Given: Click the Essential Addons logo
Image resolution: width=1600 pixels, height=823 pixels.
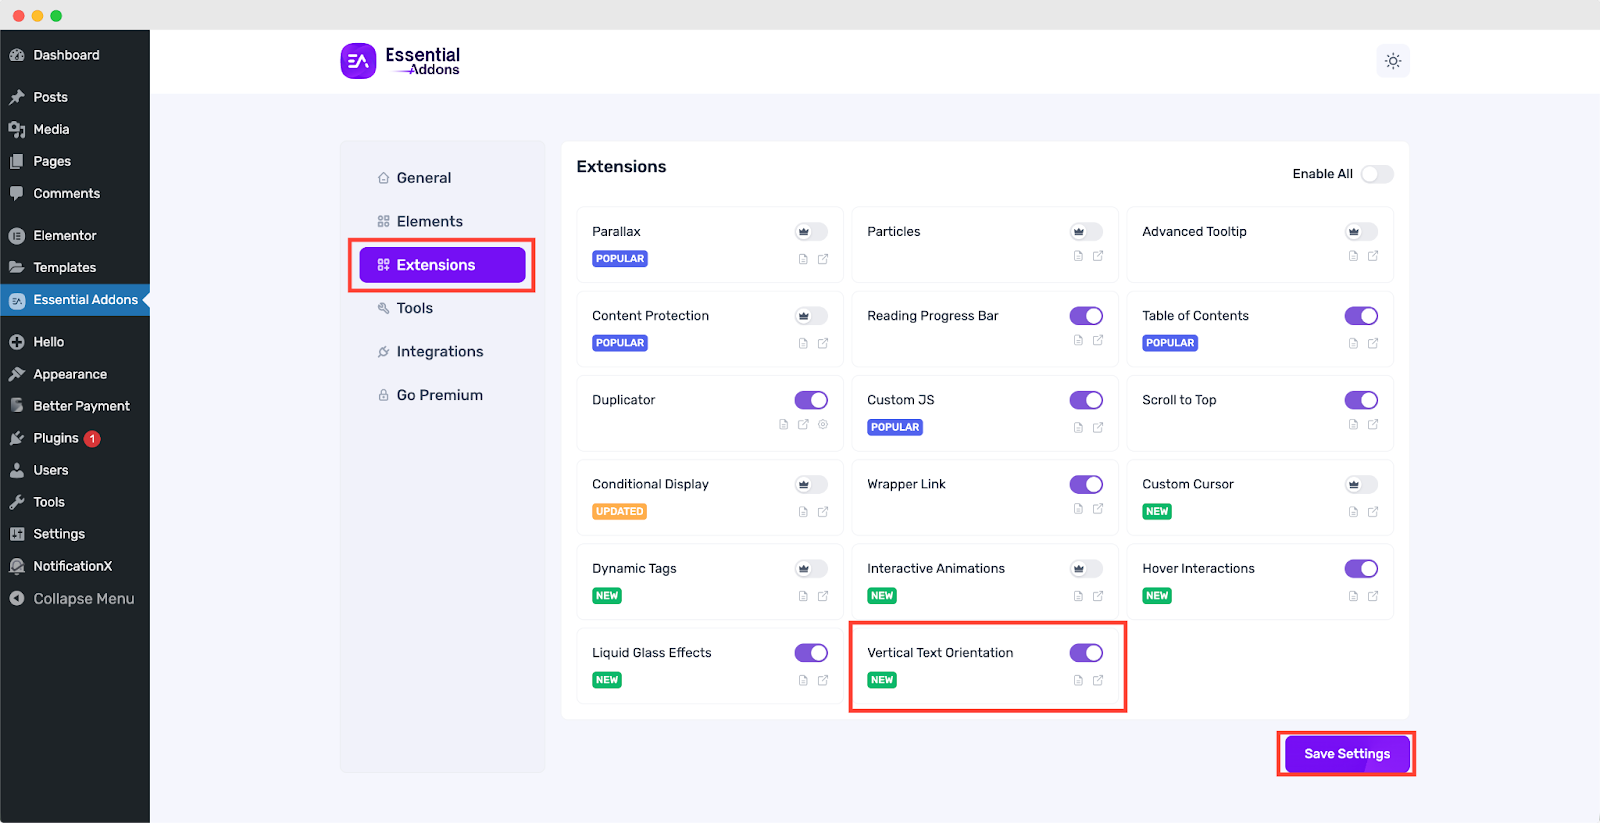Looking at the screenshot, I should (x=400, y=61).
